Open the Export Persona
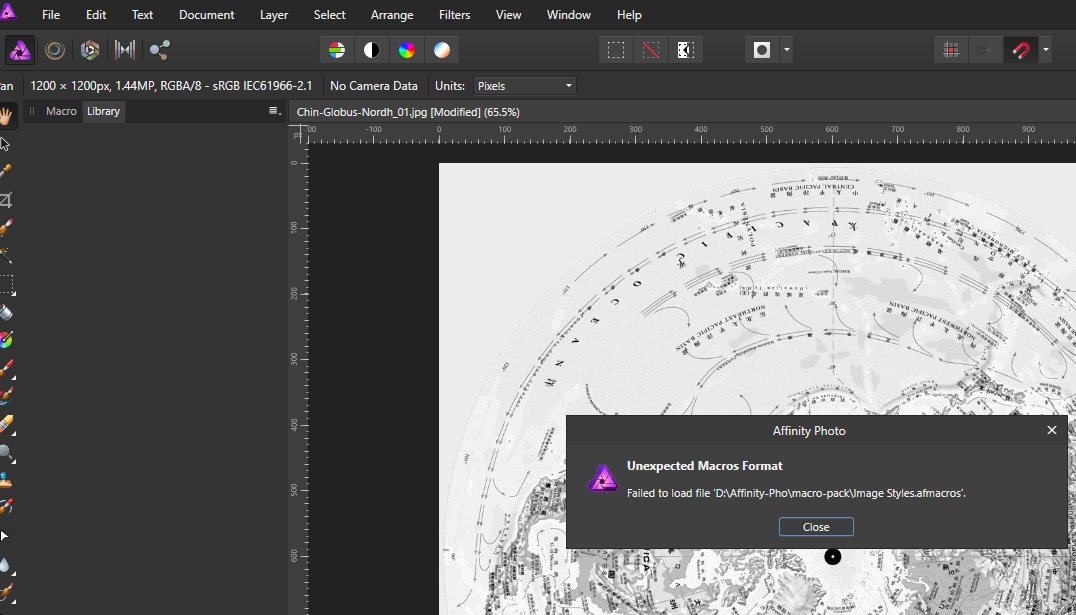 [x=160, y=50]
